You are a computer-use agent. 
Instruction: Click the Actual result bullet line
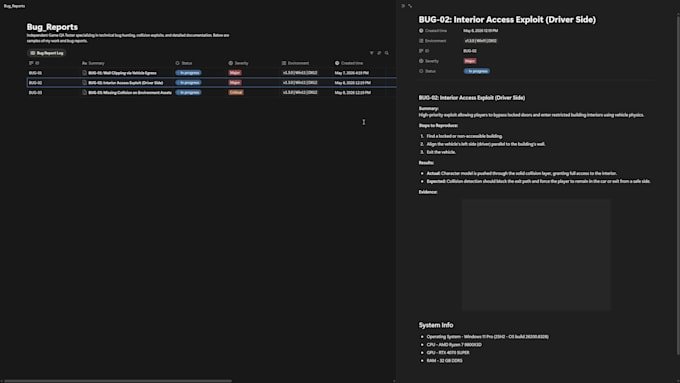tap(522, 173)
